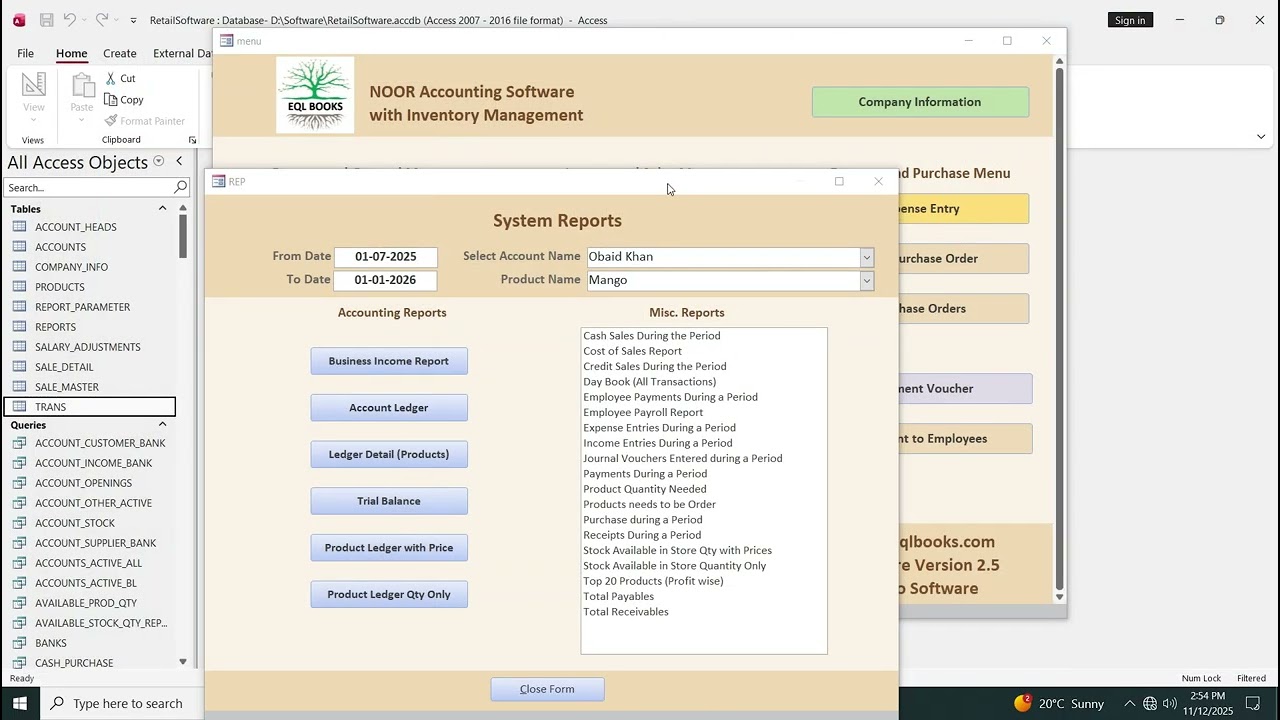Viewport: 1280px width, 720px height.
Task: Select the PRODUCTS table icon
Action: [x=19, y=287]
